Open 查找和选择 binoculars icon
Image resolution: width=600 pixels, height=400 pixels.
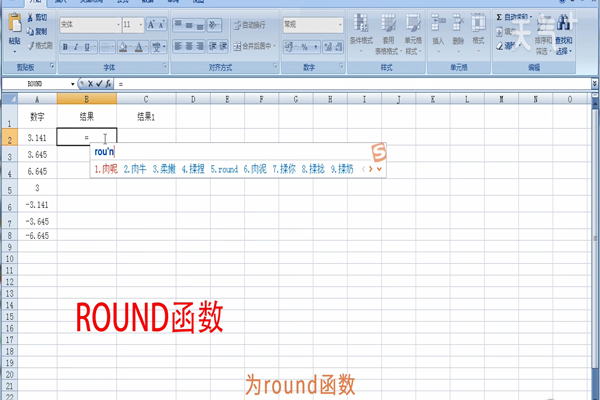pos(563,23)
